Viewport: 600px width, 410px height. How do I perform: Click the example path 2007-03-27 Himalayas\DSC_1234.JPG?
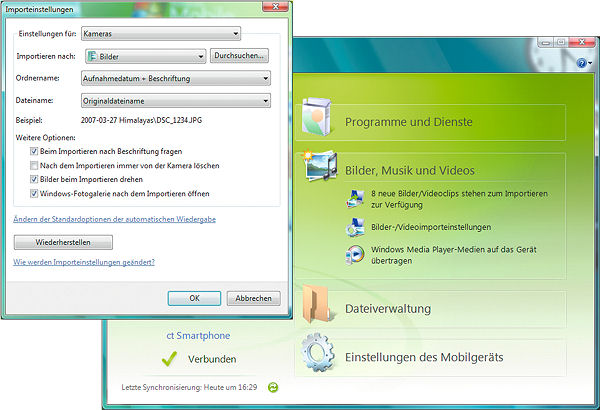(141, 120)
